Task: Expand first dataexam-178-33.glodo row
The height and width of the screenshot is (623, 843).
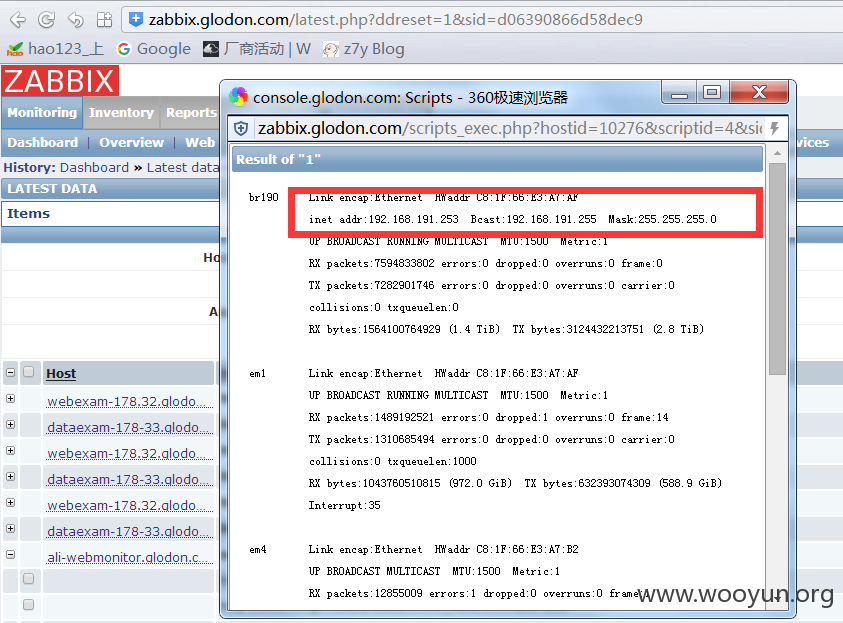Action: (x=10, y=425)
